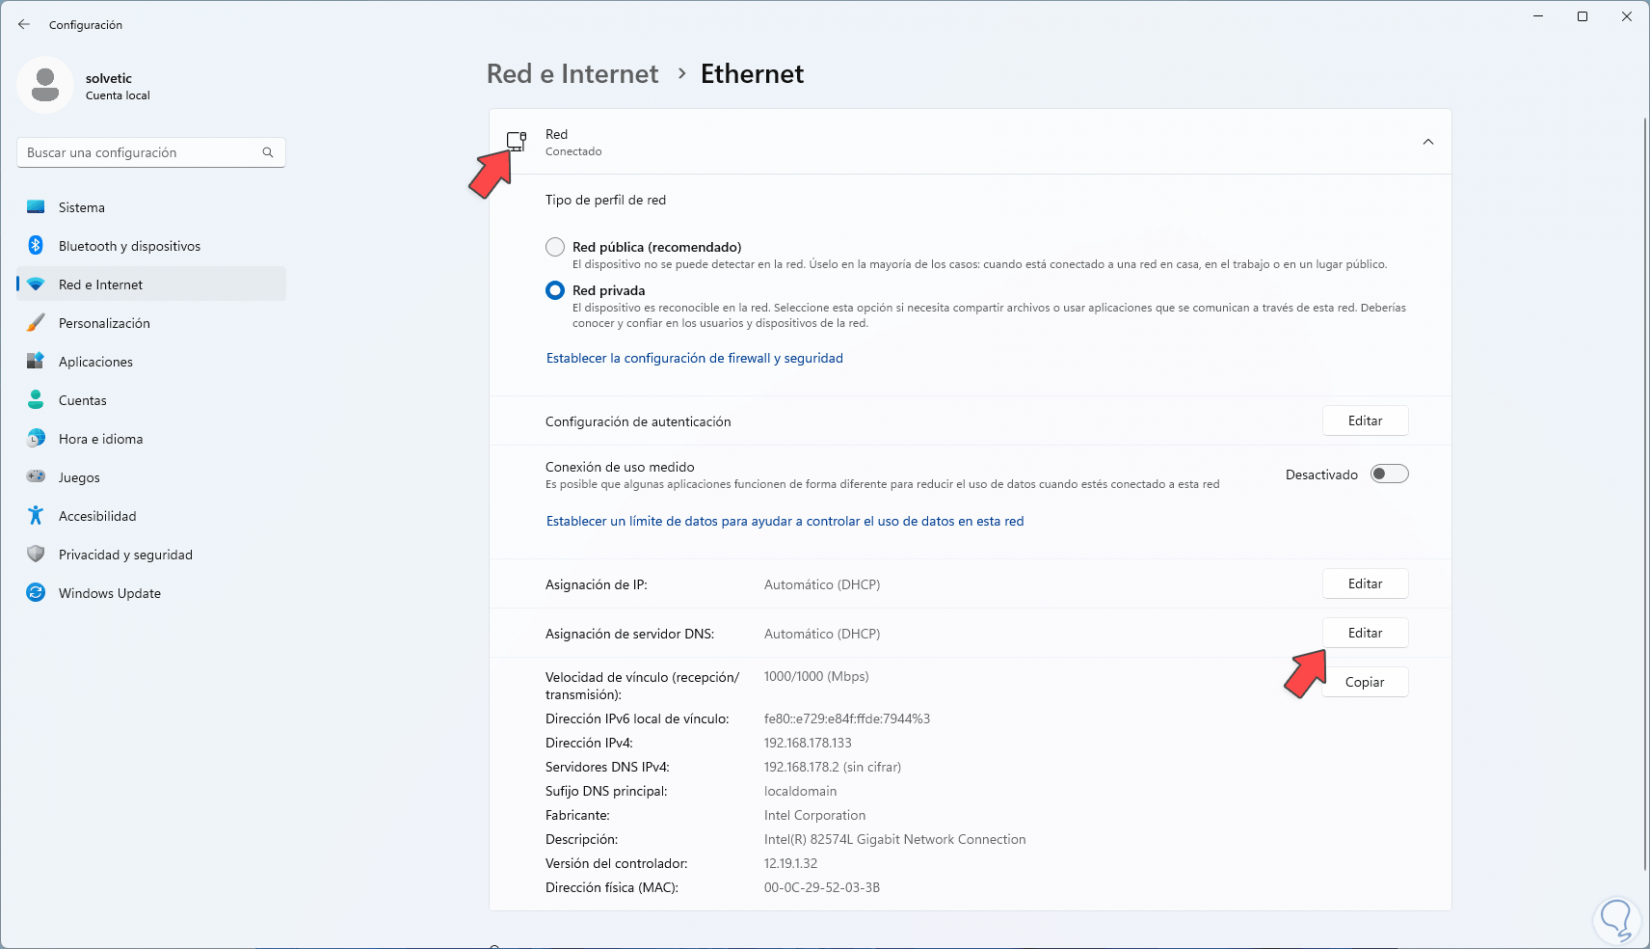Open Red e Internet from breadcrumb
This screenshot has height=949, width=1650.
pyautogui.click(x=572, y=73)
